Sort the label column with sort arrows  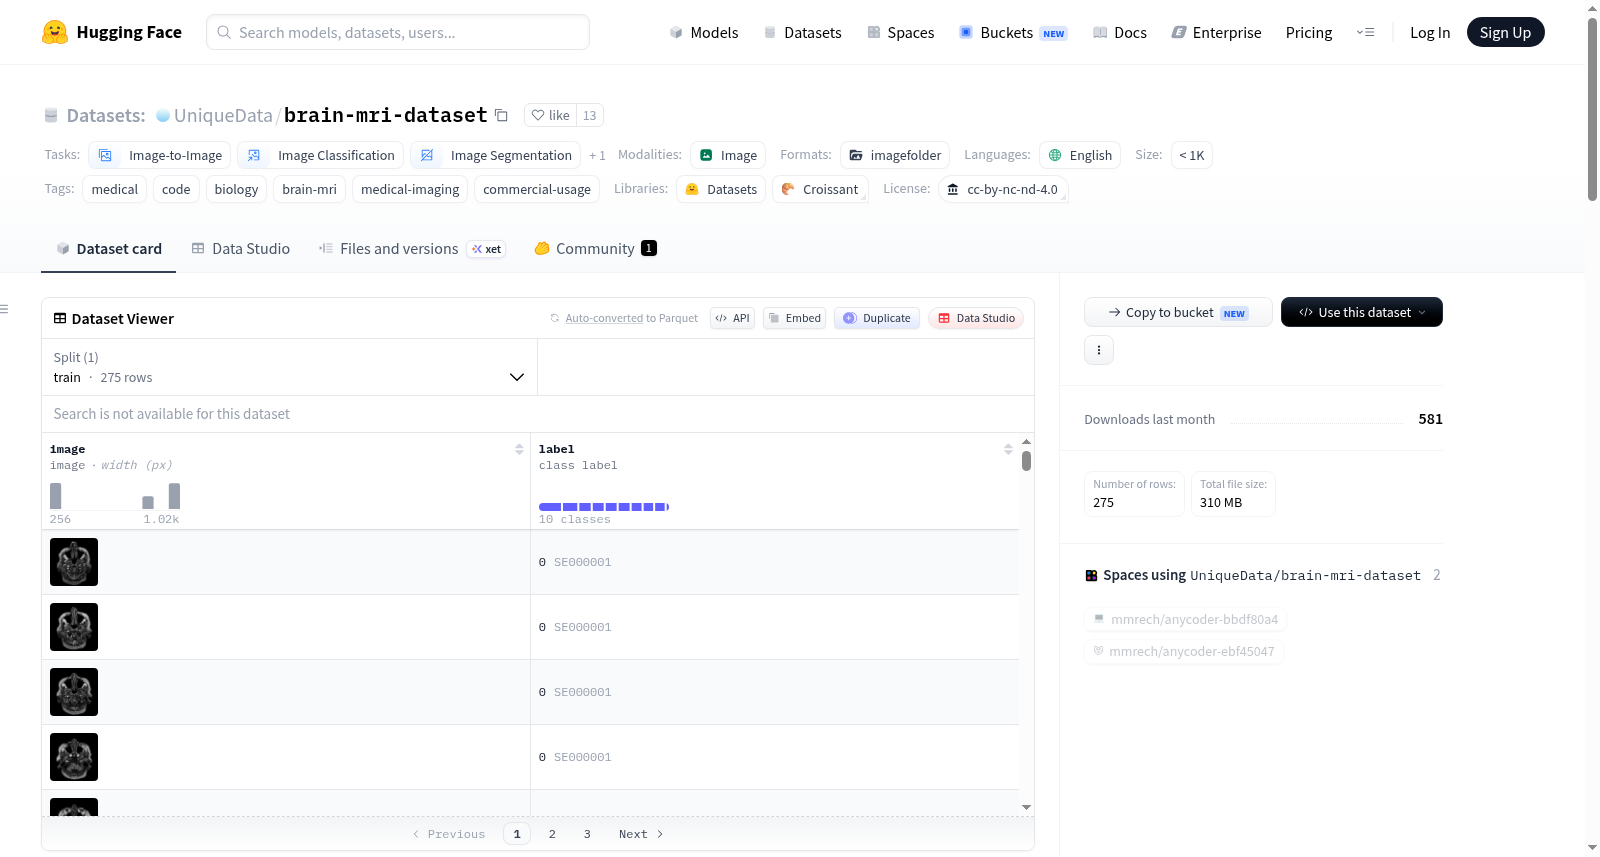click(1008, 450)
